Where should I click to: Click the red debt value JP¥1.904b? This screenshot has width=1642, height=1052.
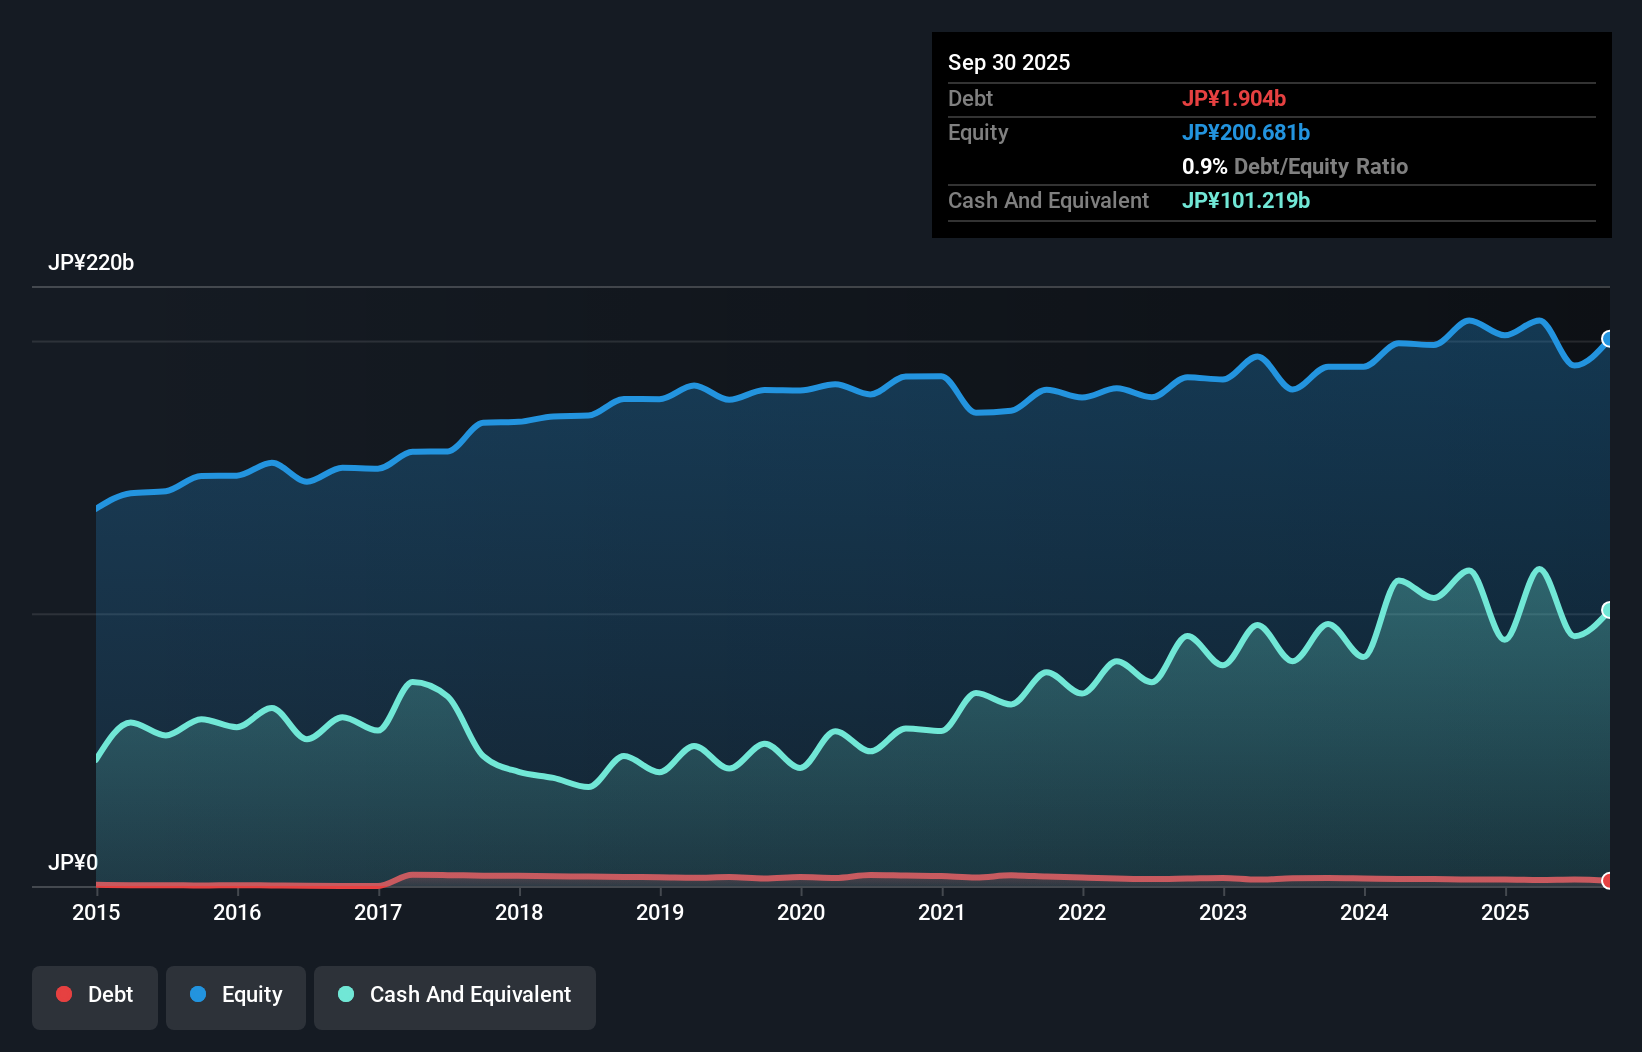(1235, 98)
